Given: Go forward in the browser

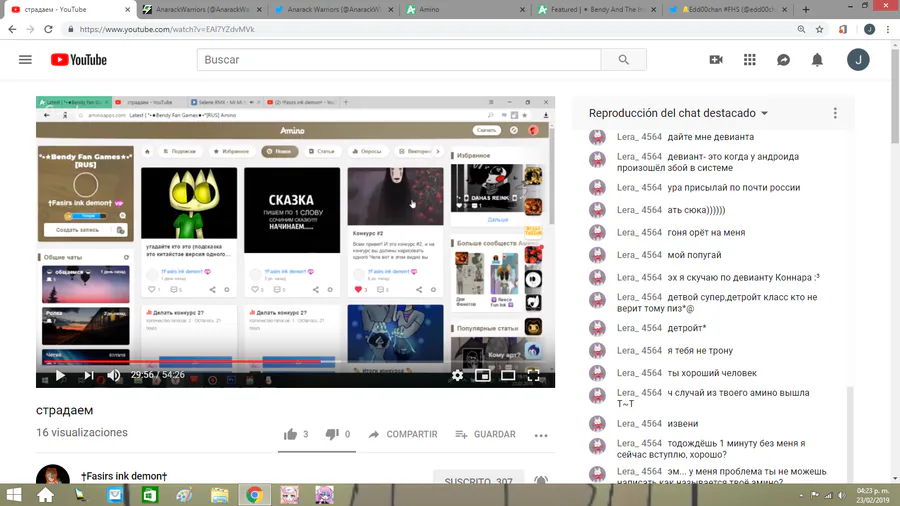Looking at the screenshot, I should tap(30, 29).
